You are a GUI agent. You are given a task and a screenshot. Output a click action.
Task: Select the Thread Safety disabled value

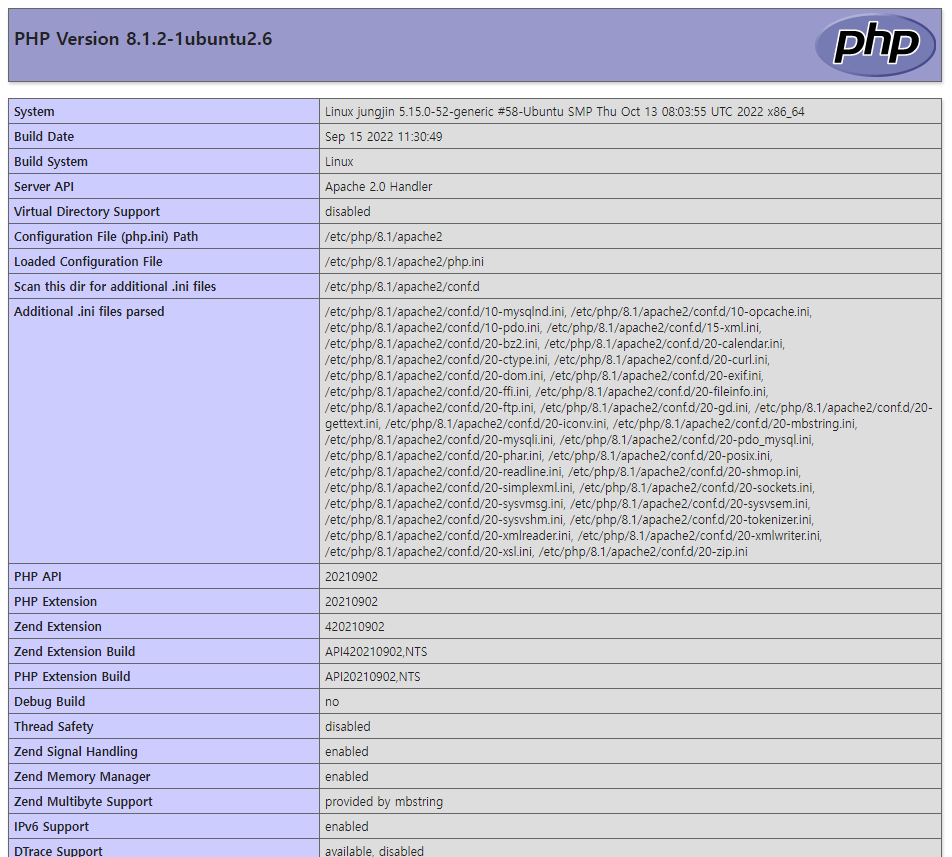click(x=347, y=727)
